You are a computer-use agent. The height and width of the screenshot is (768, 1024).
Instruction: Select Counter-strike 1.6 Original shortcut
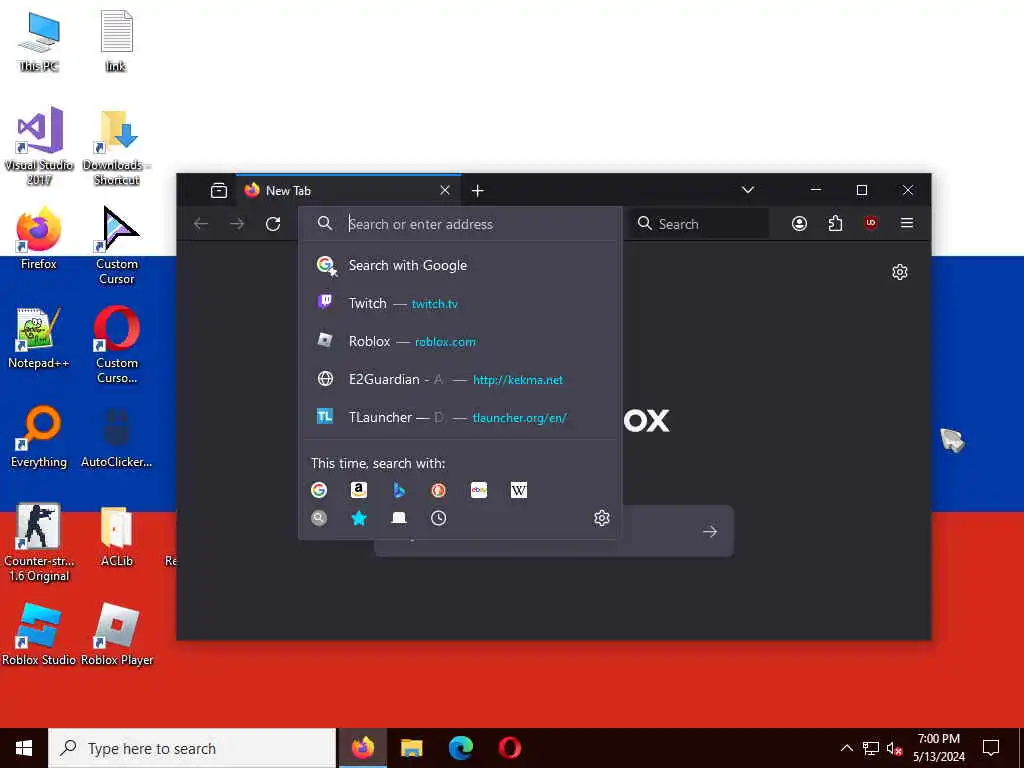pos(39,543)
